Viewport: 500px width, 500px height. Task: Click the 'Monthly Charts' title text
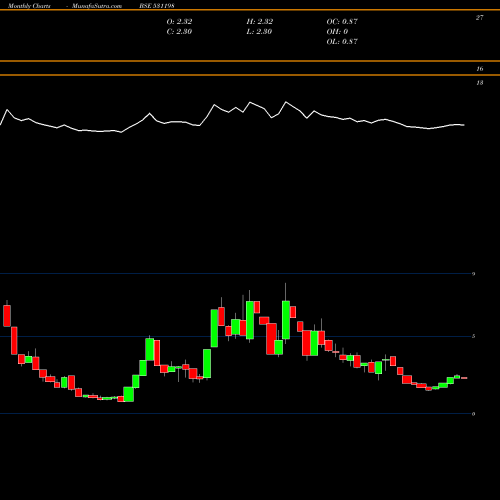(29, 6)
